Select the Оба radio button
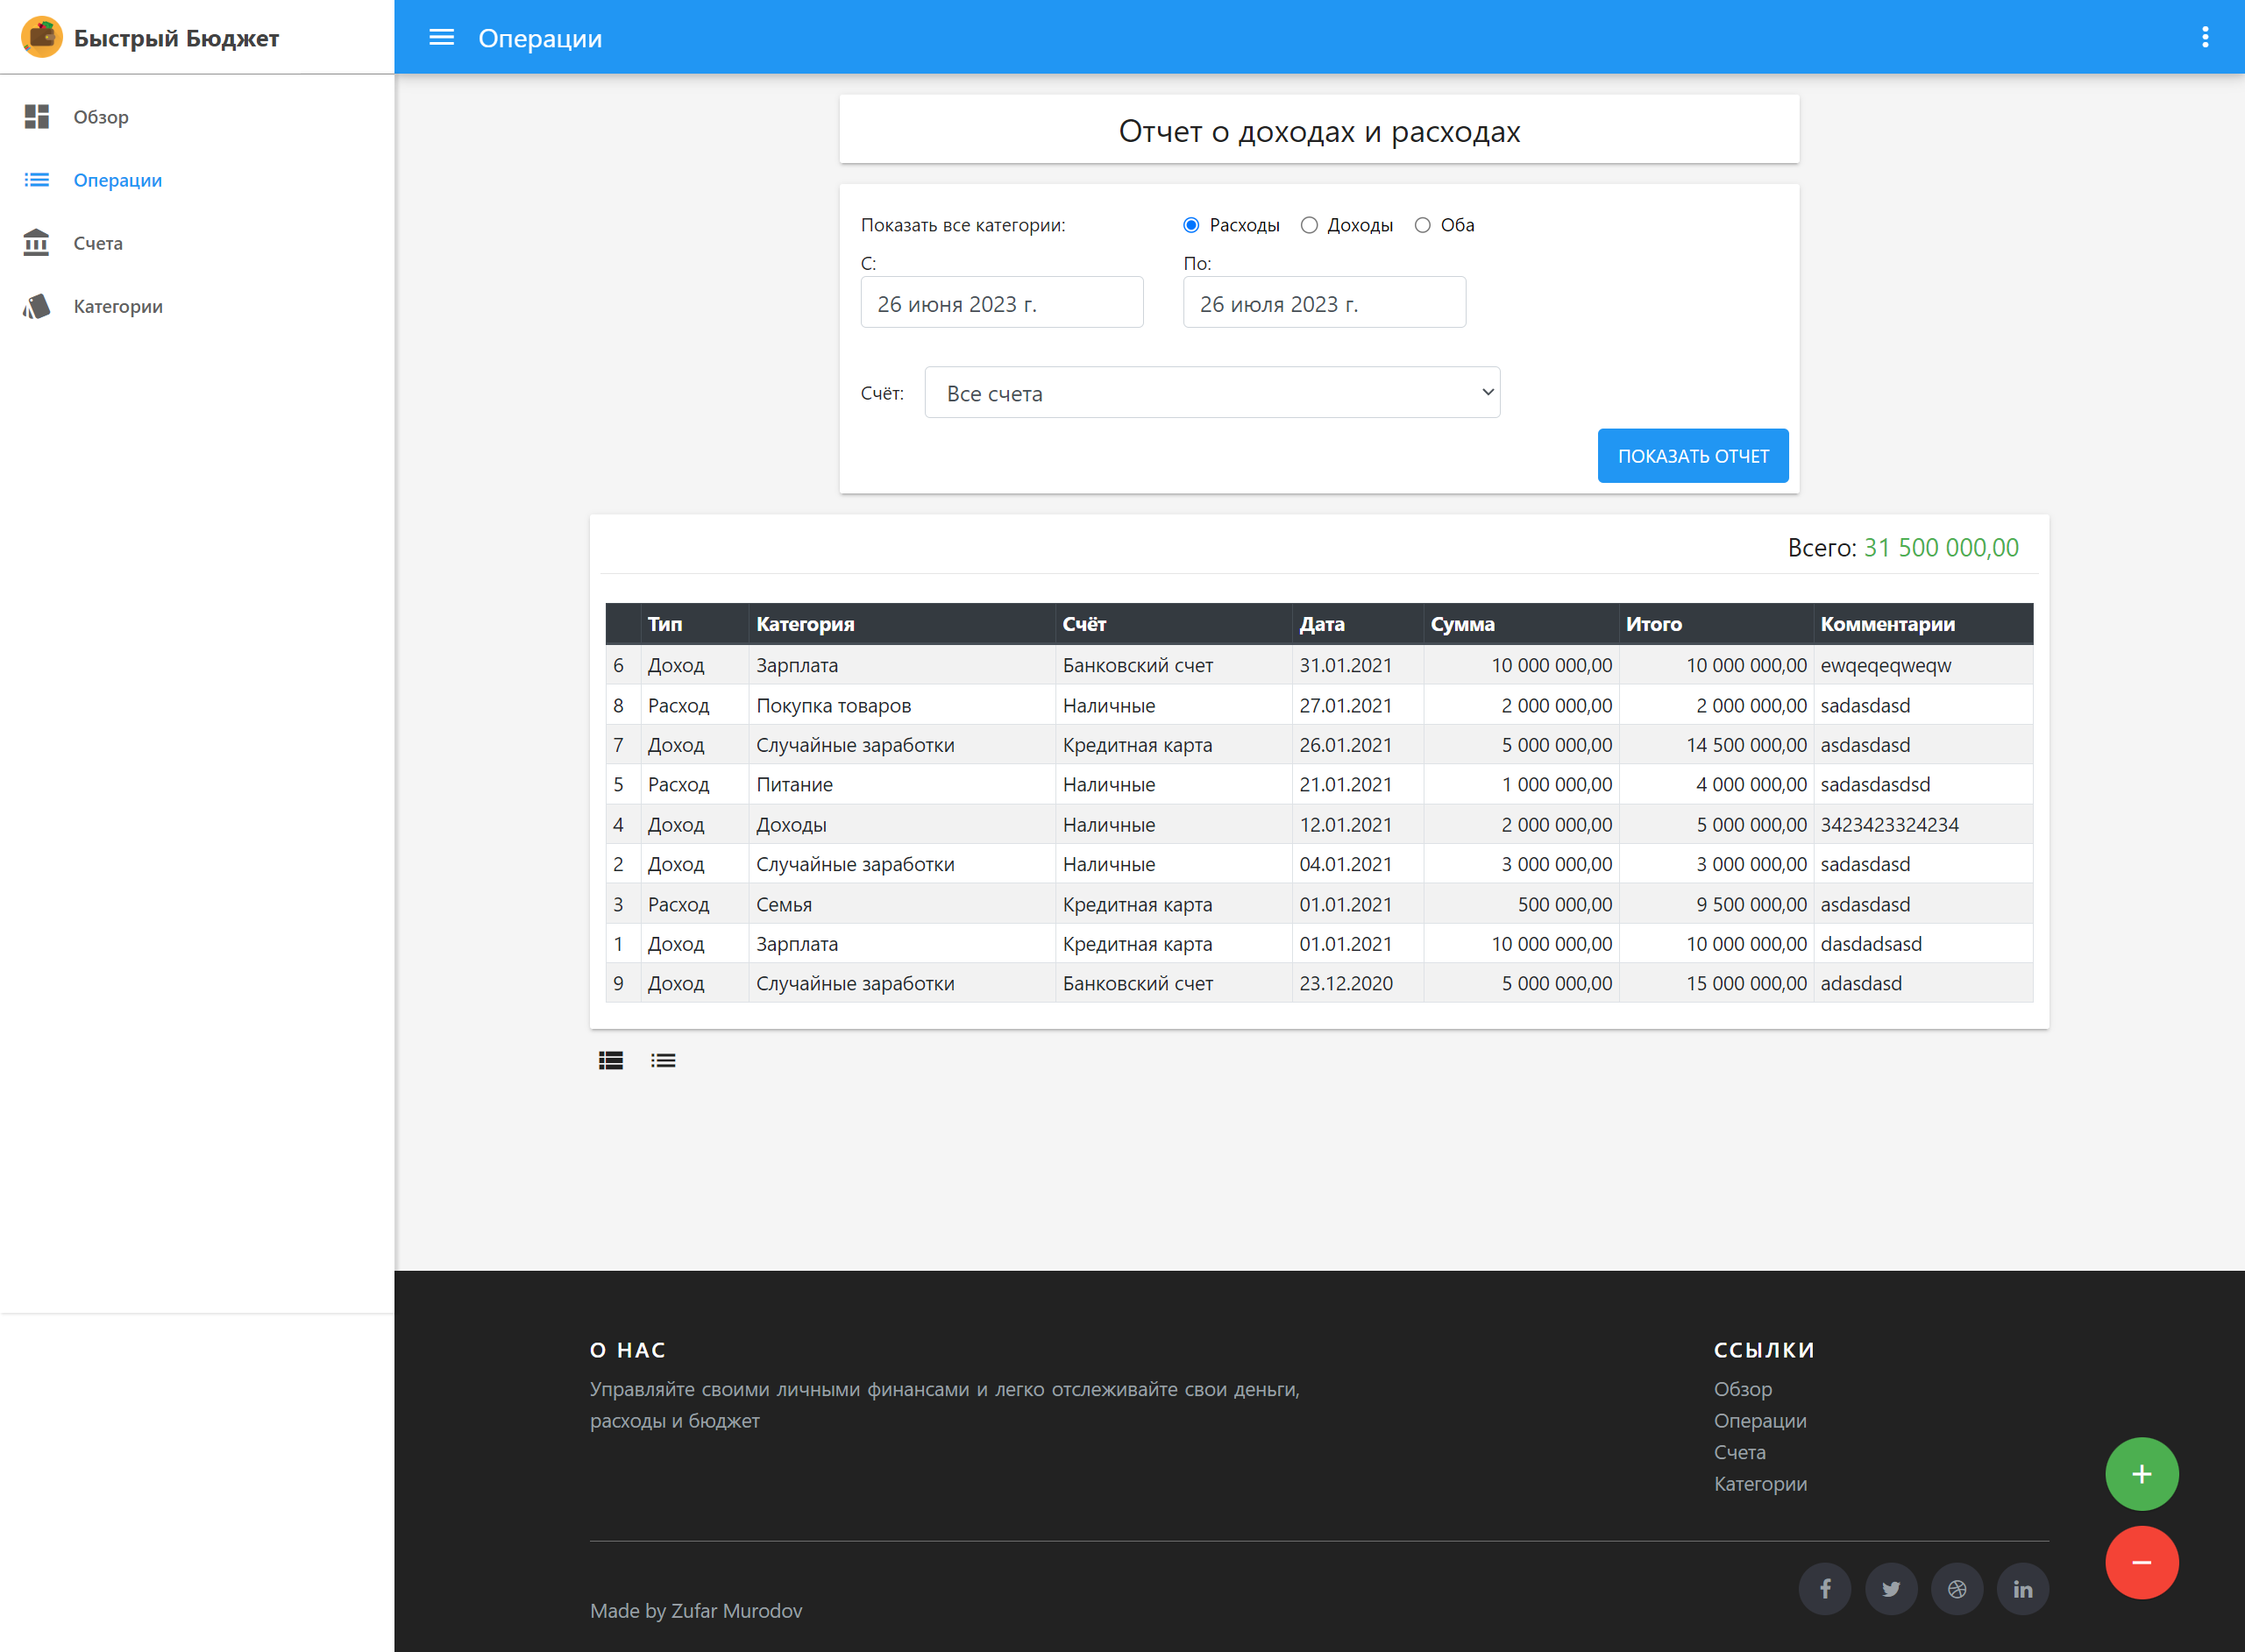Viewport: 2245px width, 1652px height. 1422,225
